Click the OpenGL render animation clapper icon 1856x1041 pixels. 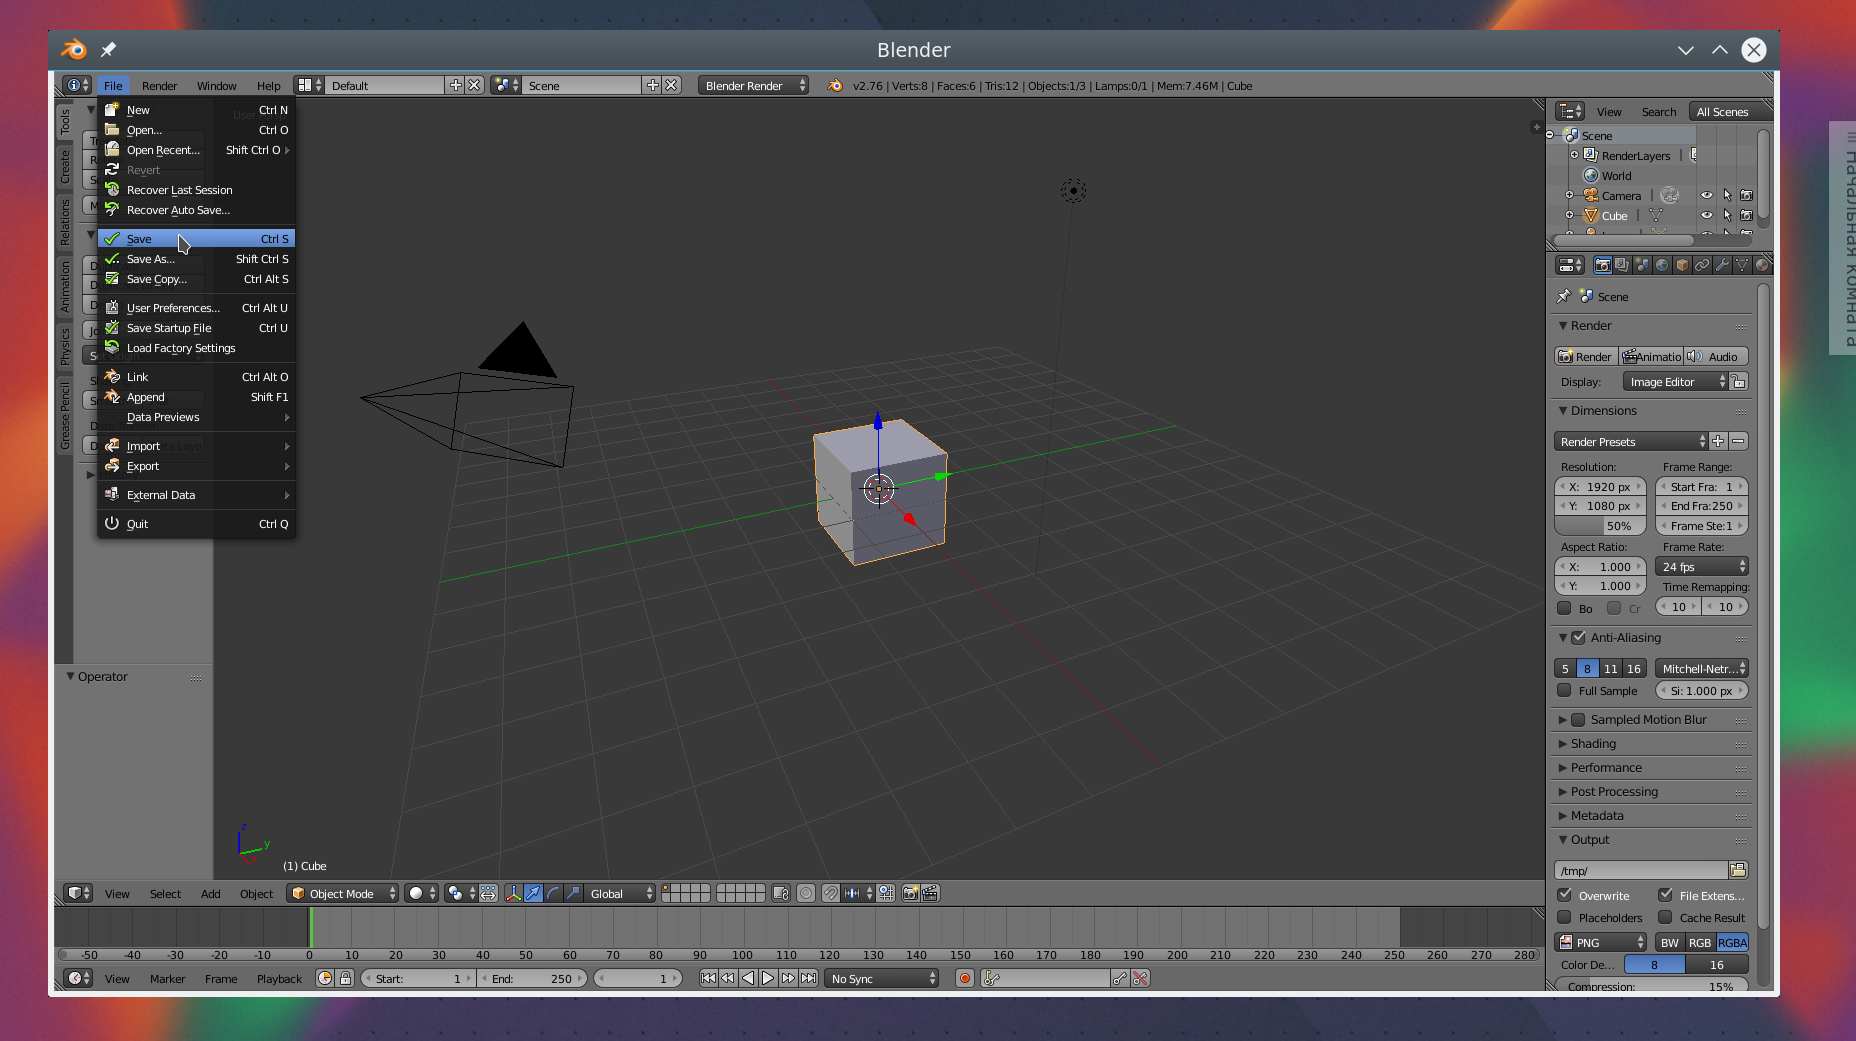point(930,893)
